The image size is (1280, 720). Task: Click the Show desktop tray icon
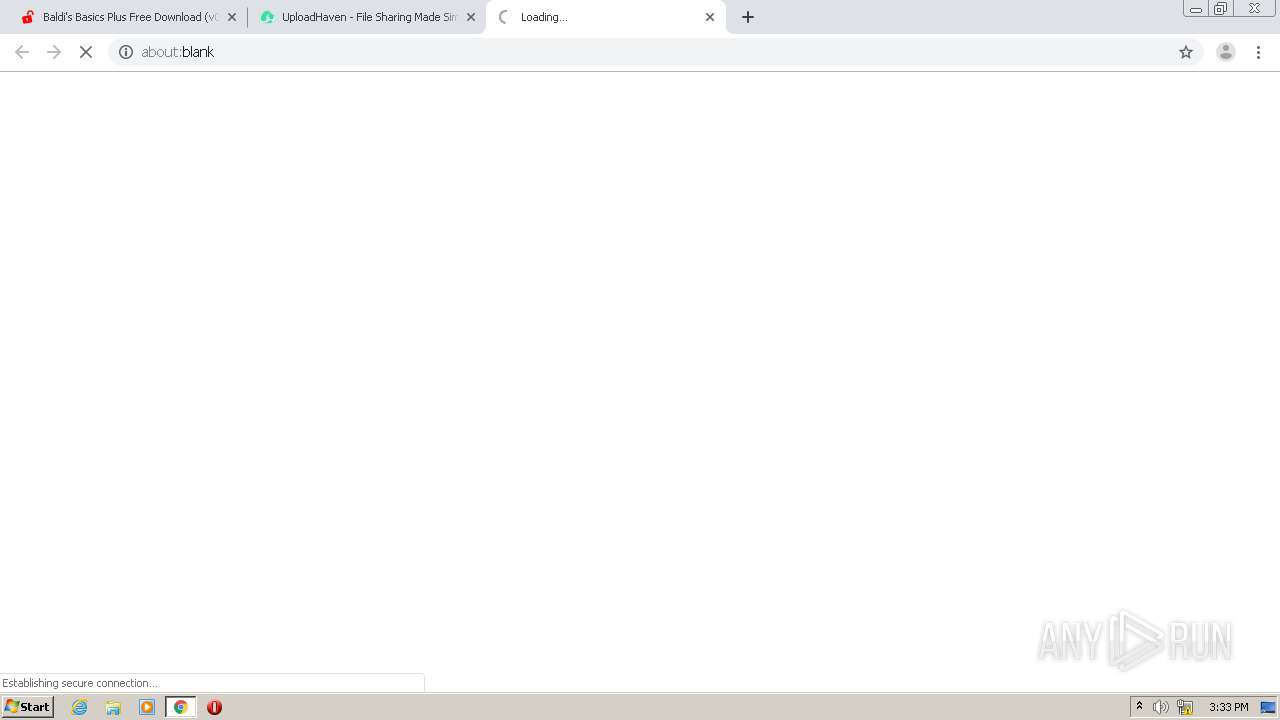pos(1268,707)
